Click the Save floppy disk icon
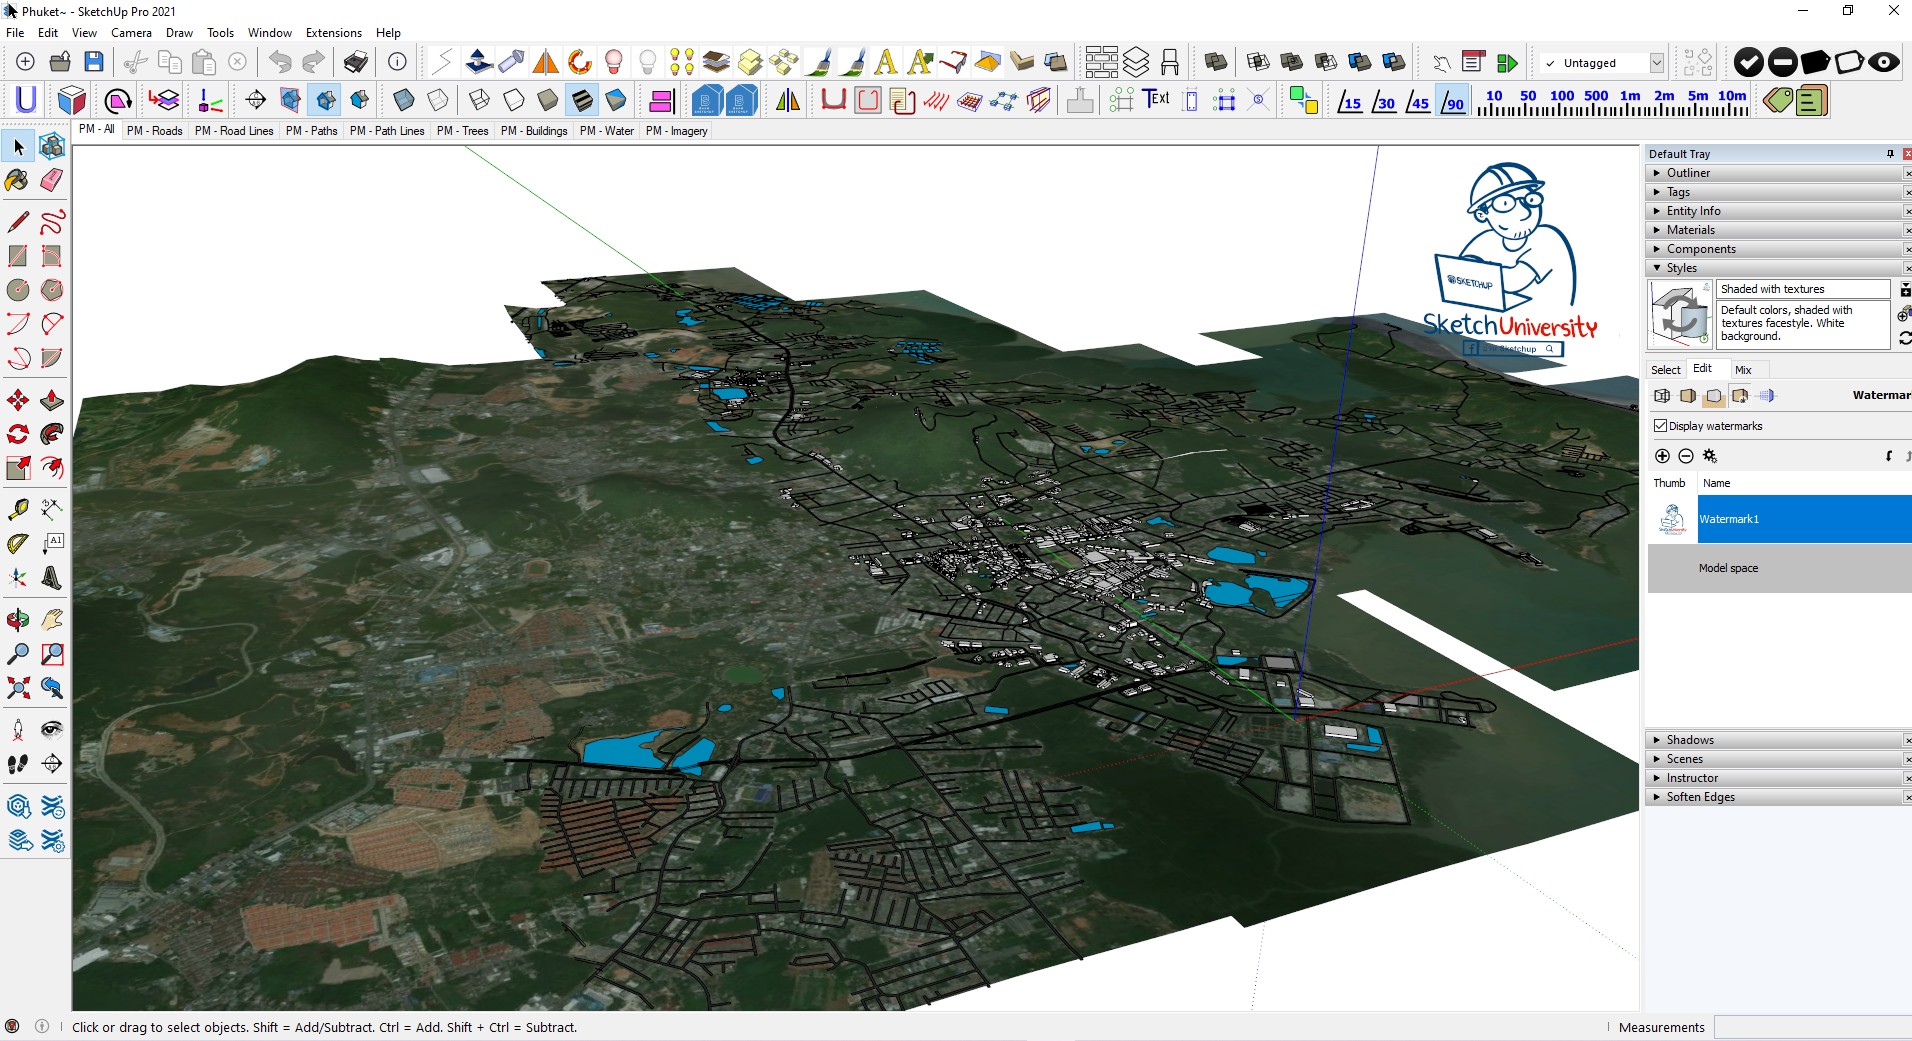This screenshot has width=1912, height=1041. [x=94, y=62]
